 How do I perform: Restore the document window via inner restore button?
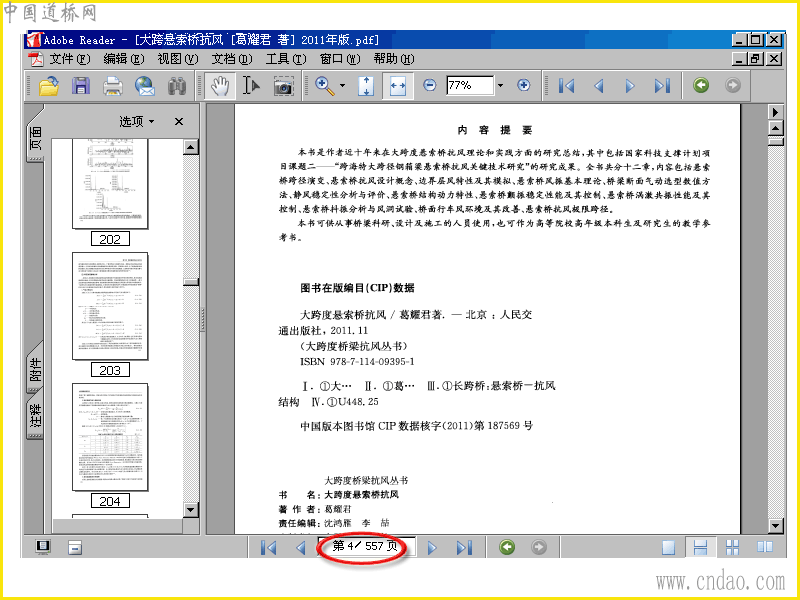(x=755, y=59)
